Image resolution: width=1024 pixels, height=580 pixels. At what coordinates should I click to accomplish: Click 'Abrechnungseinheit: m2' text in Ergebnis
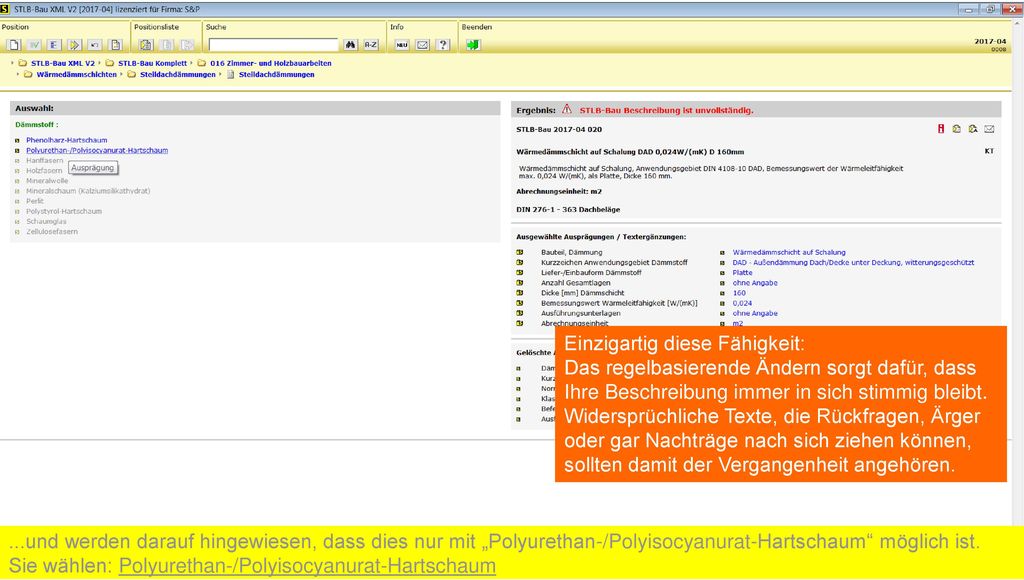pos(559,191)
